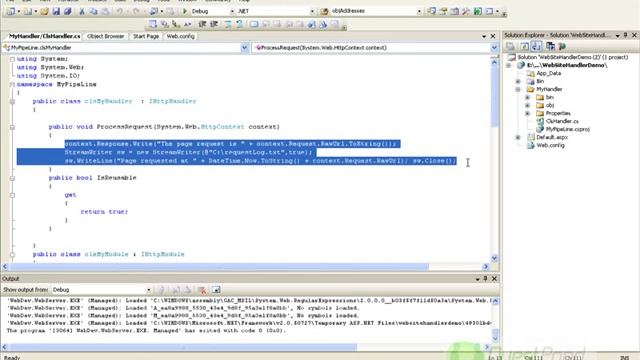Toggle auto-hide pin on Output panel
The image size is (640, 360).
pyautogui.click(x=485, y=278)
